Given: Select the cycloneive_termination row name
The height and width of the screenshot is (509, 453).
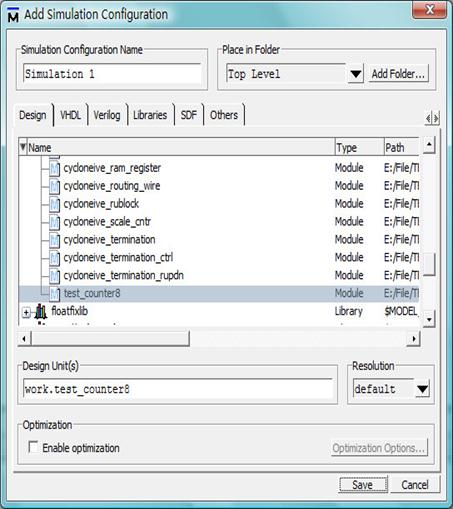Looking at the screenshot, I should point(110,240).
